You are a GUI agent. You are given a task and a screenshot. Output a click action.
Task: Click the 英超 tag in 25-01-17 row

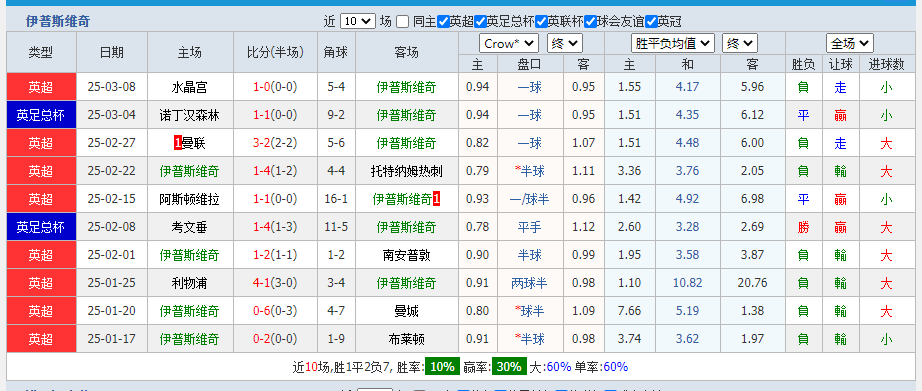coord(41,339)
